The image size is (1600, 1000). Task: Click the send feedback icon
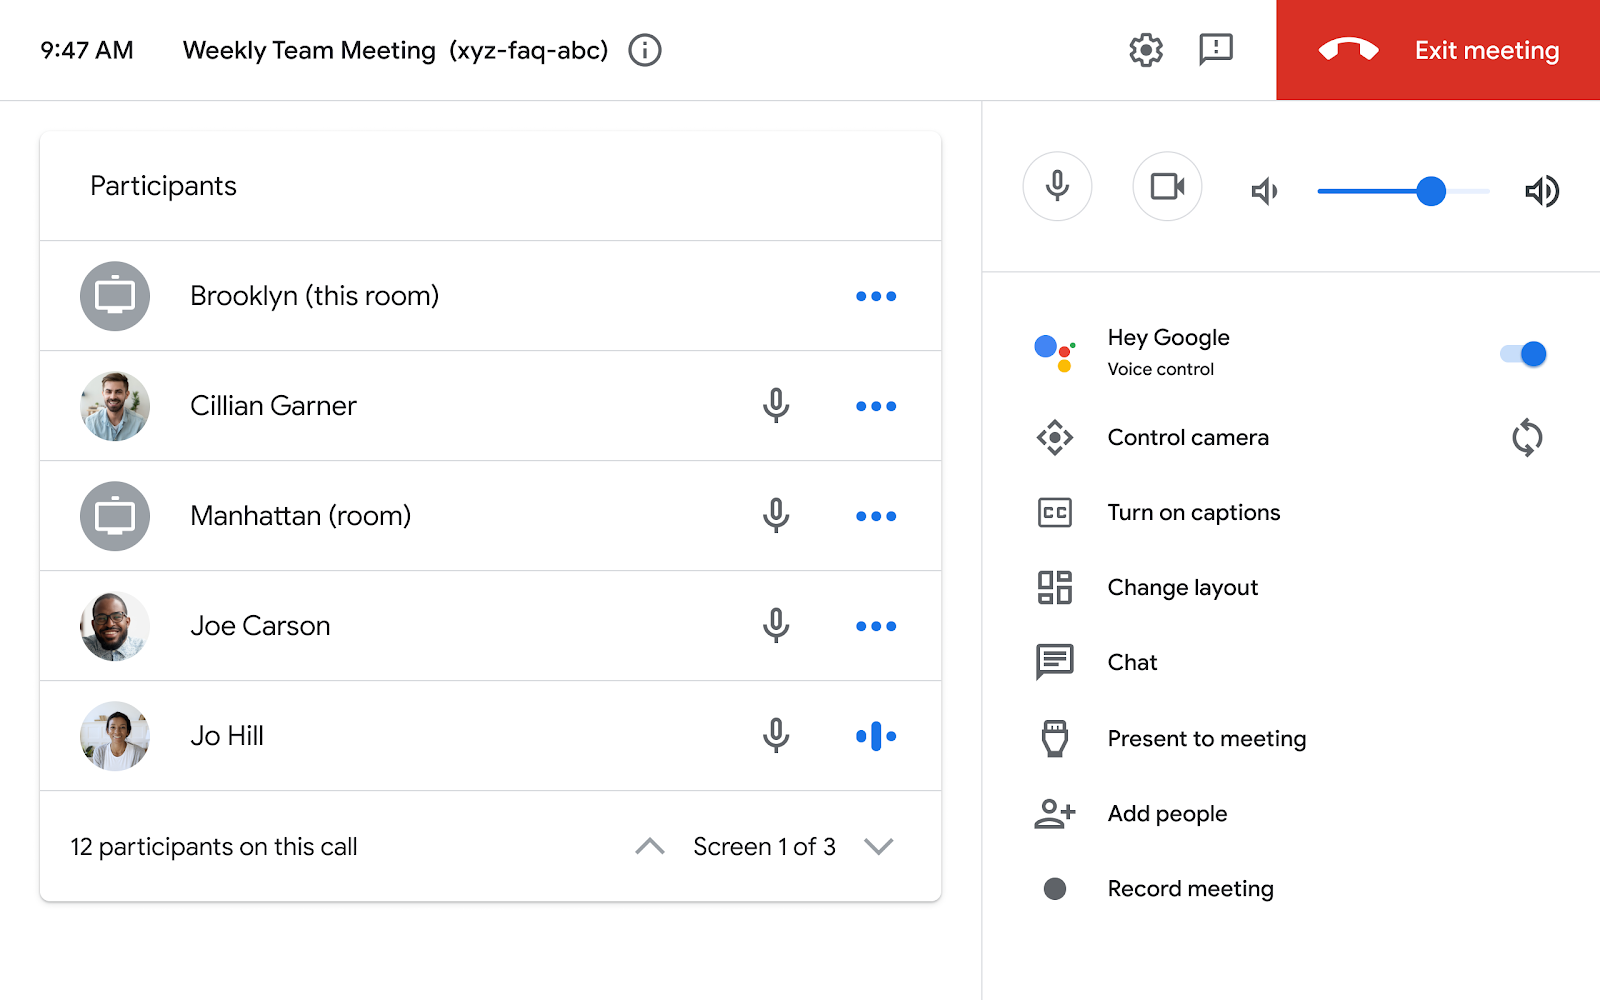point(1216,50)
